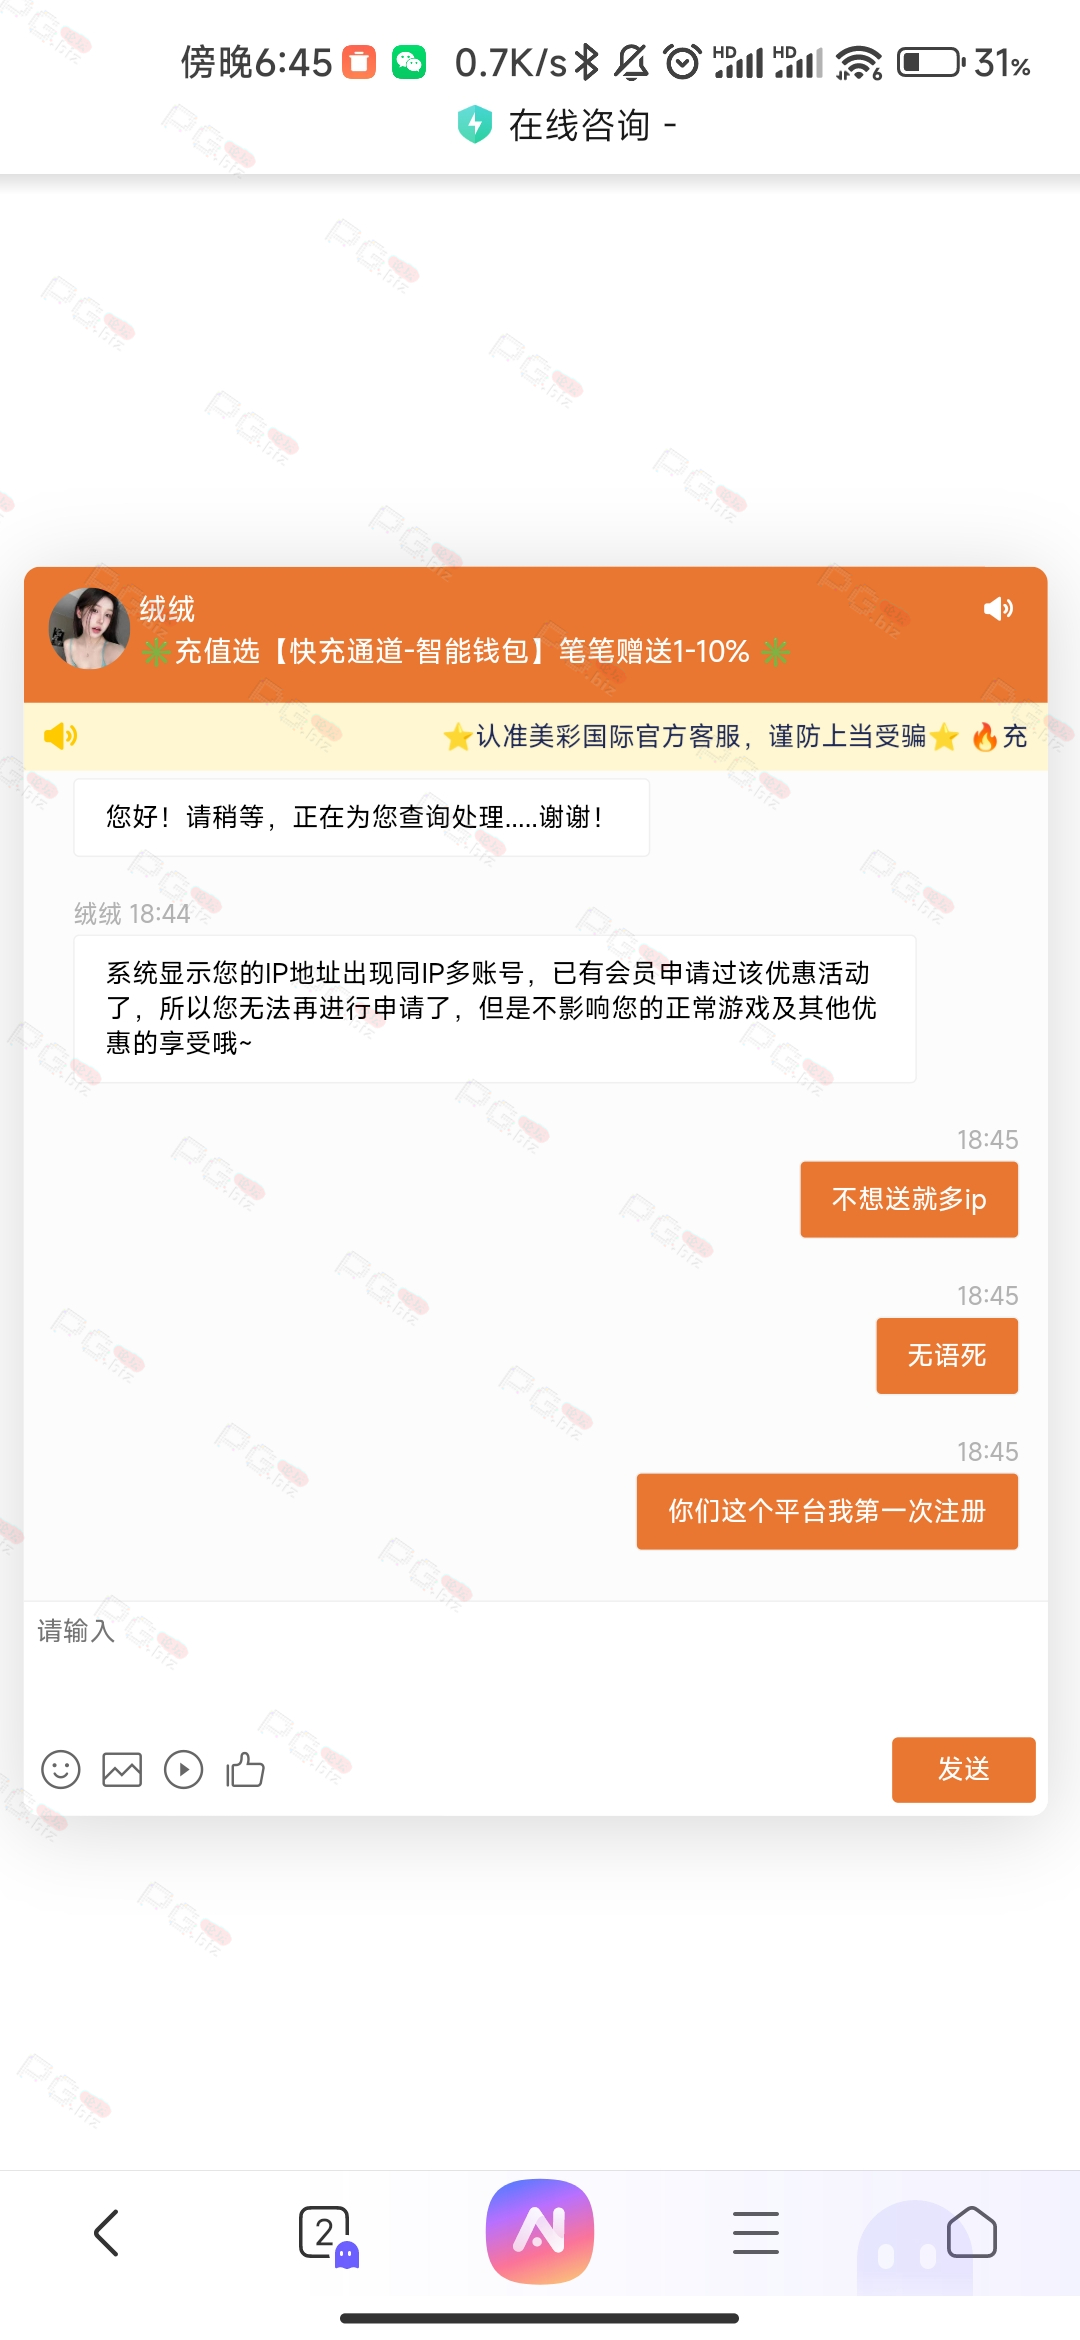The height and width of the screenshot is (2340, 1080).
Task: Go to browser home page
Action: (971, 2232)
